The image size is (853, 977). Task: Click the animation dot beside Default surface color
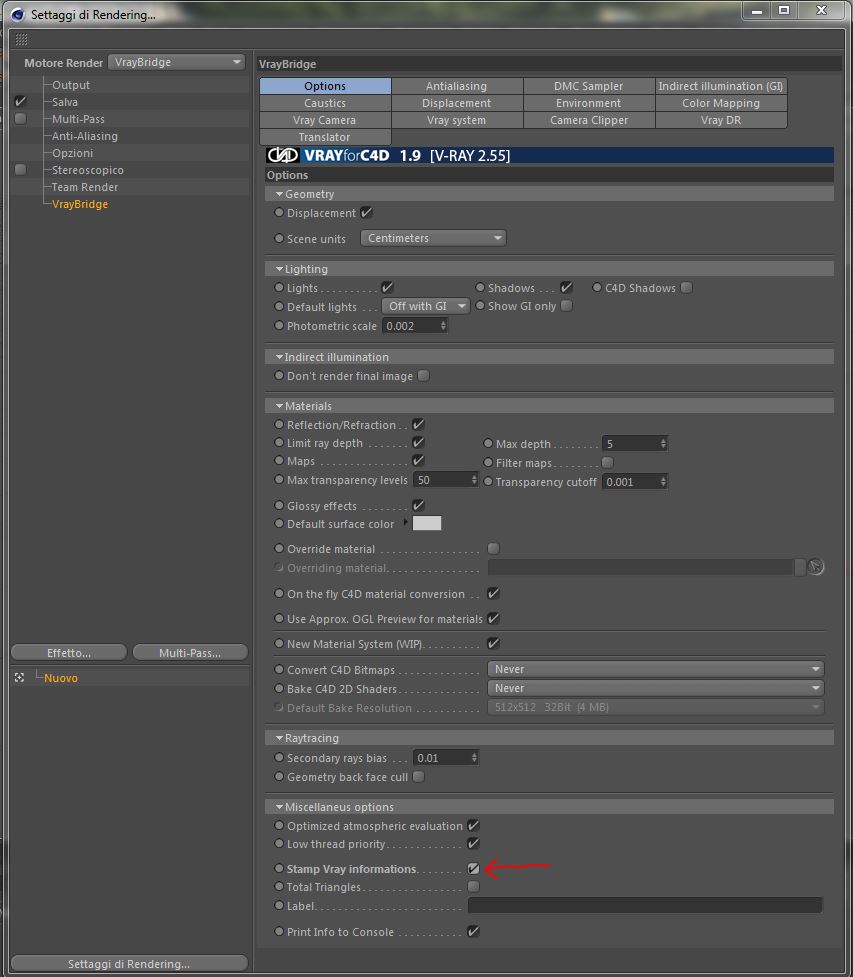point(279,523)
